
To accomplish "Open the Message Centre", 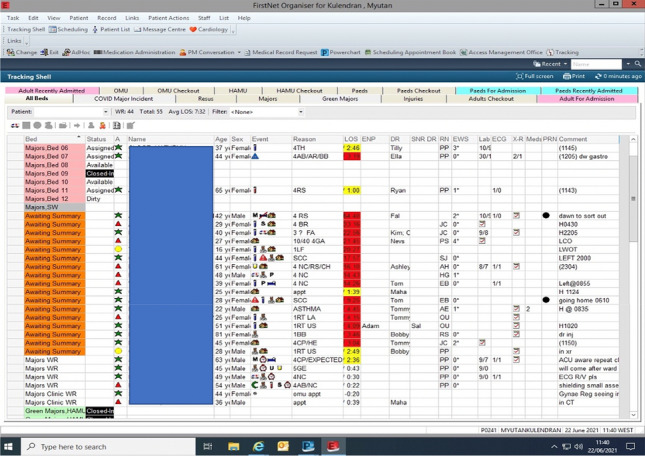I will [x=161, y=29].
